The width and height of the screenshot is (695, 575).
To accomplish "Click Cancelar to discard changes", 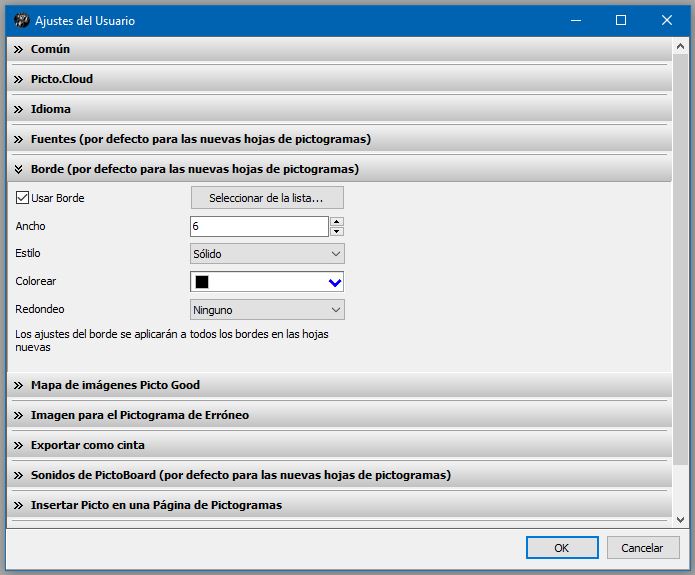I will pyautogui.click(x=643, y=548).
